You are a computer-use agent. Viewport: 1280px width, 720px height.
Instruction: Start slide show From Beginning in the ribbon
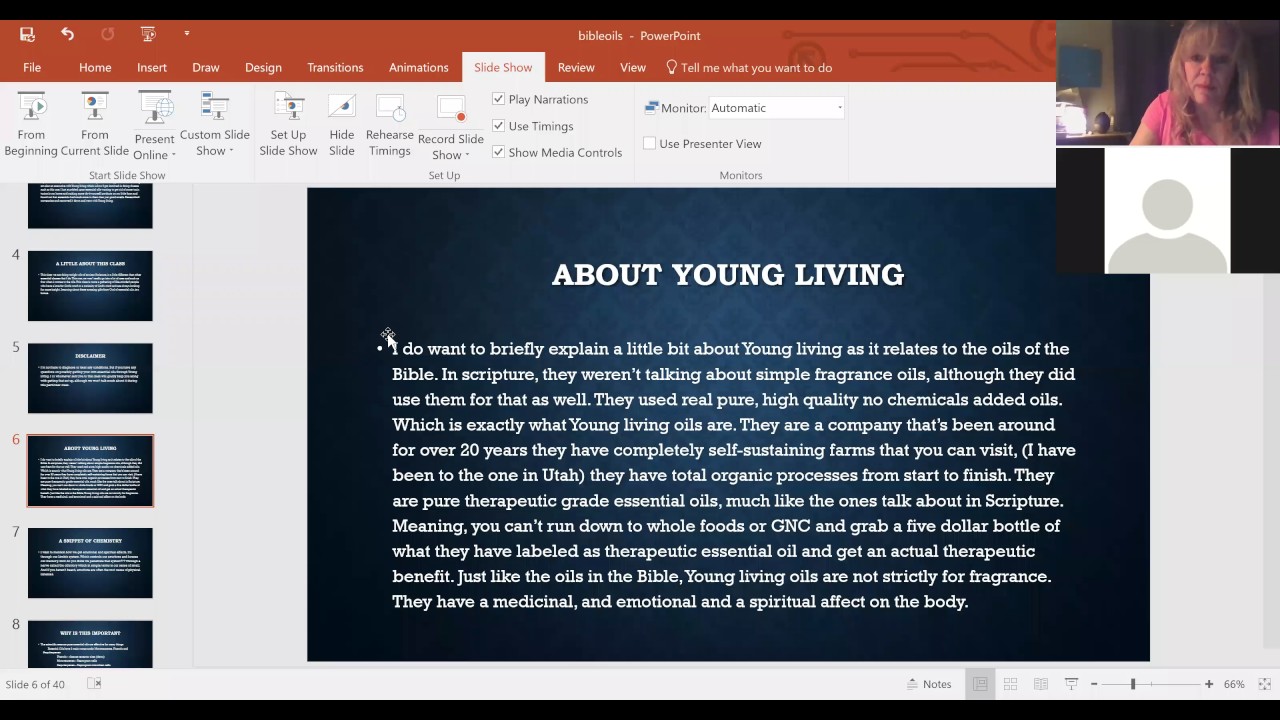[31, 125]
